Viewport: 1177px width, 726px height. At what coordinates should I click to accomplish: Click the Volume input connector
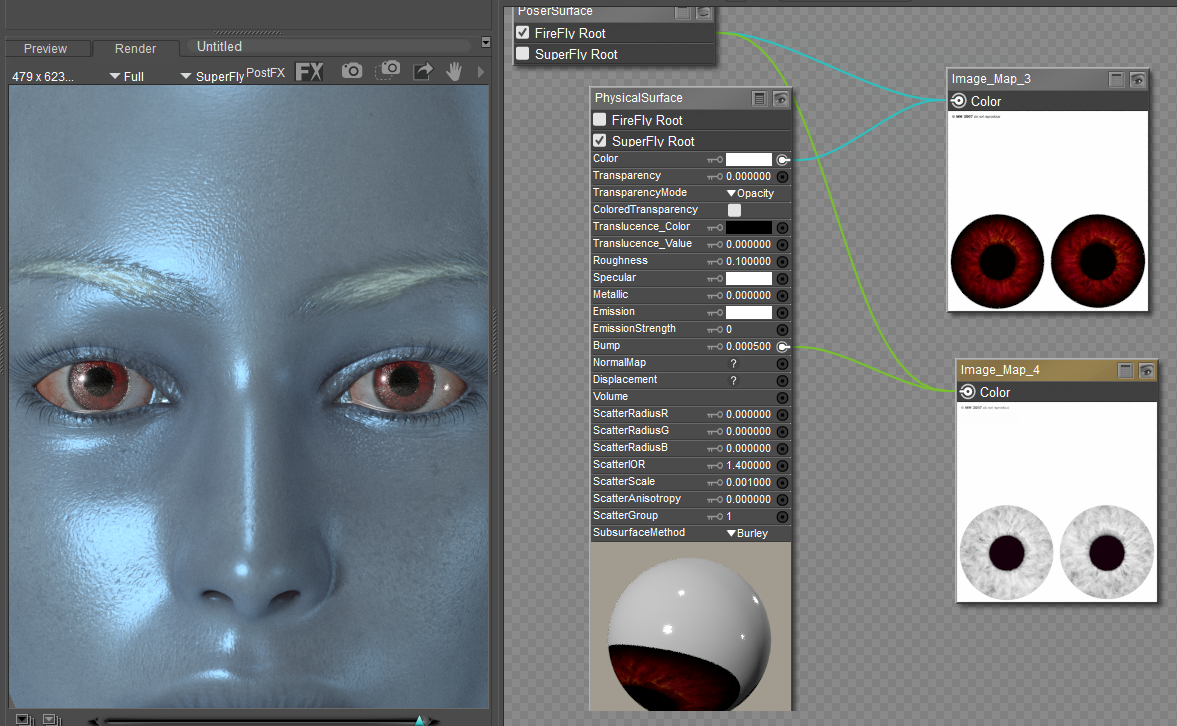(x=782, y=398)
